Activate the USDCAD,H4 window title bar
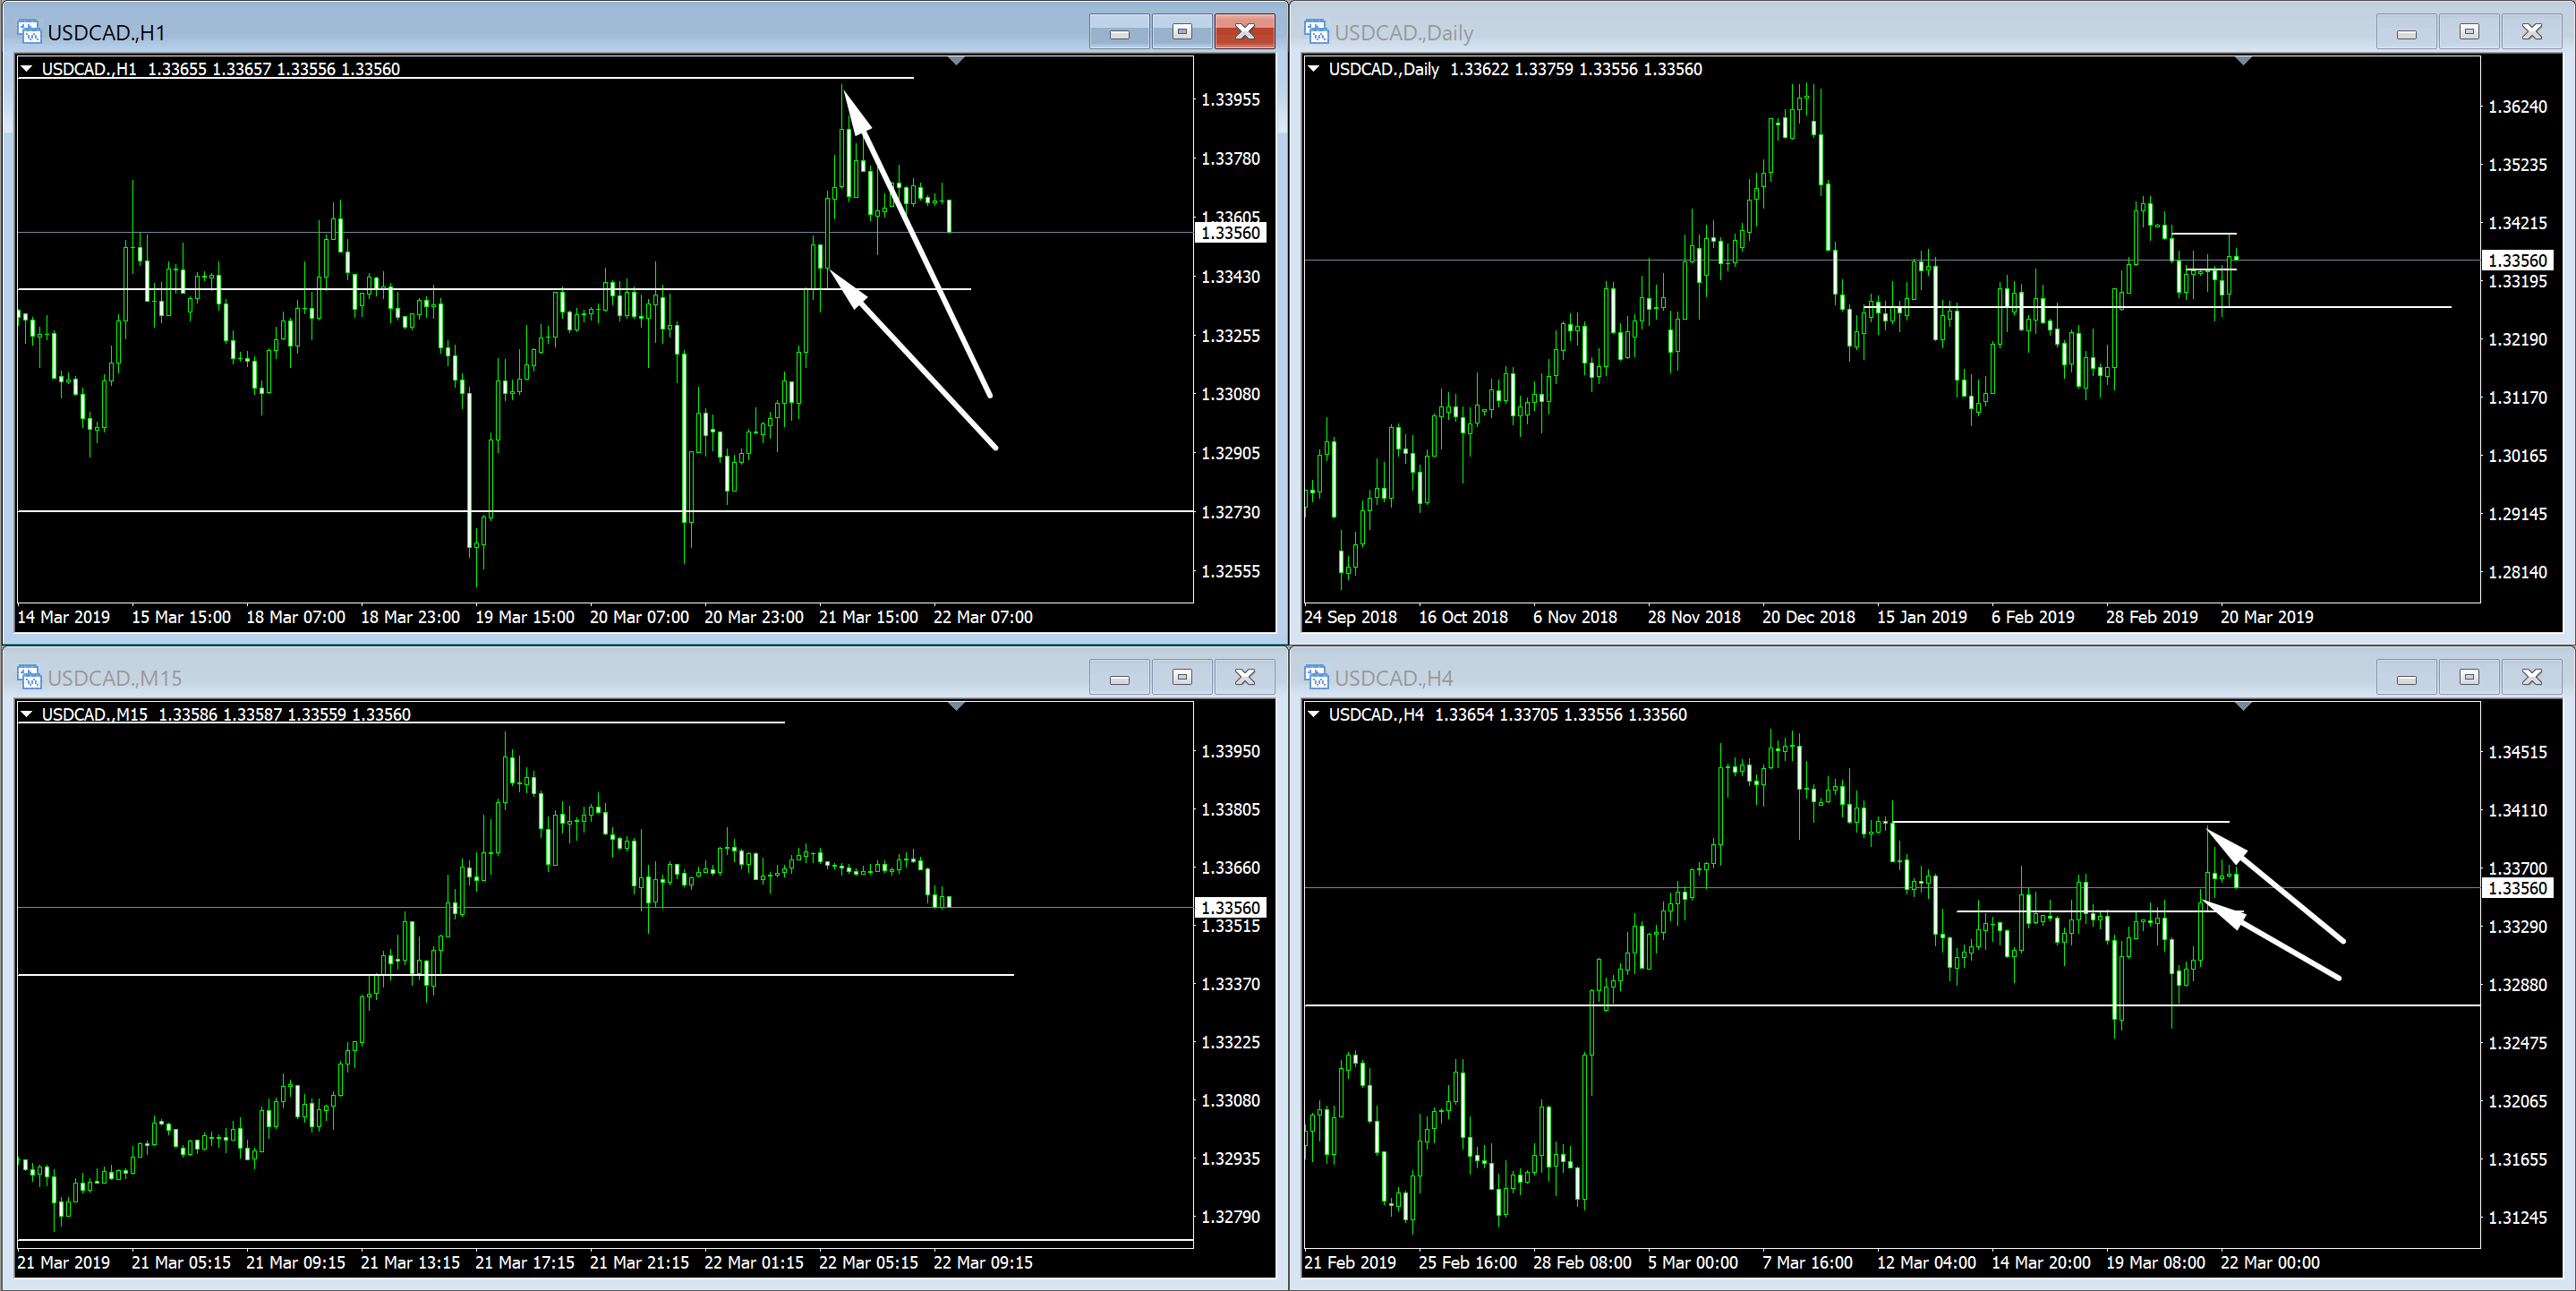The image size is (2576, 1291). click(1850, 677)
